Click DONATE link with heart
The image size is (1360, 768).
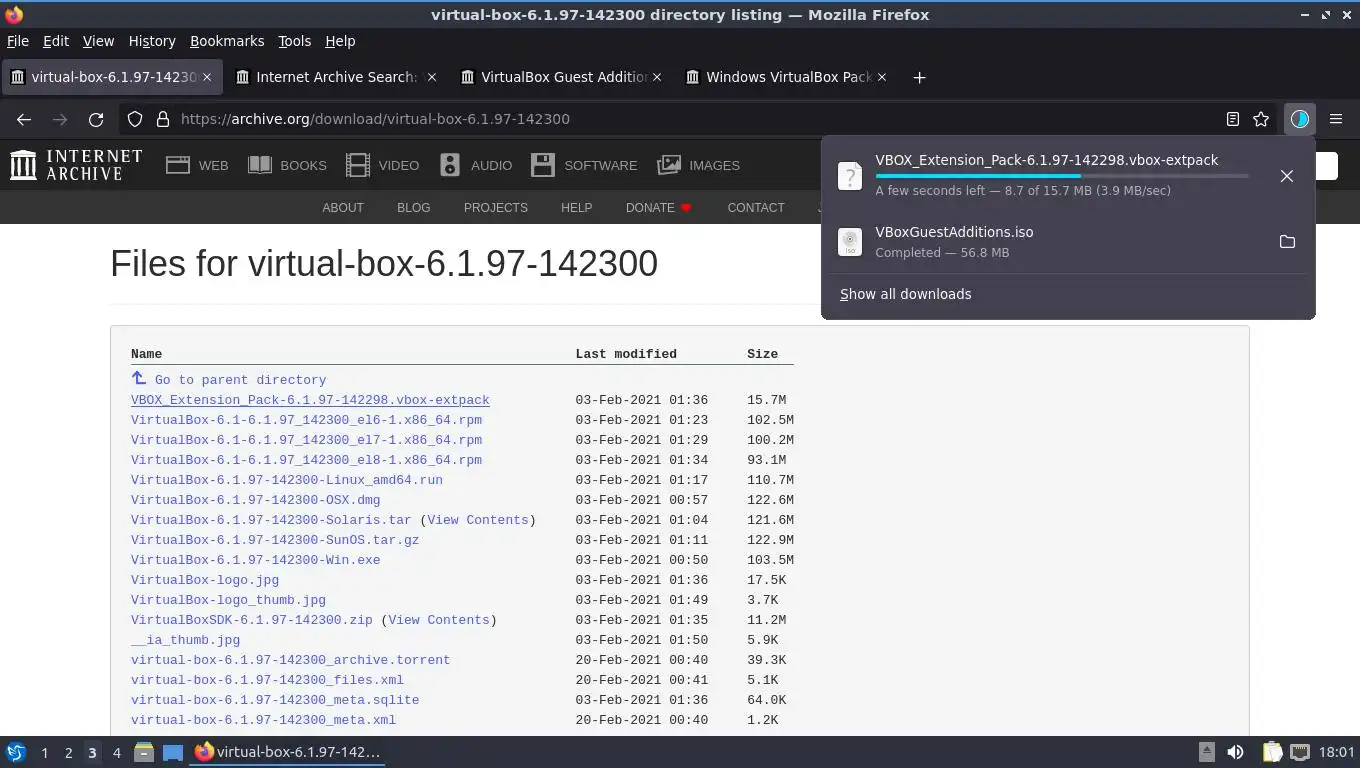tap(659, 208)
